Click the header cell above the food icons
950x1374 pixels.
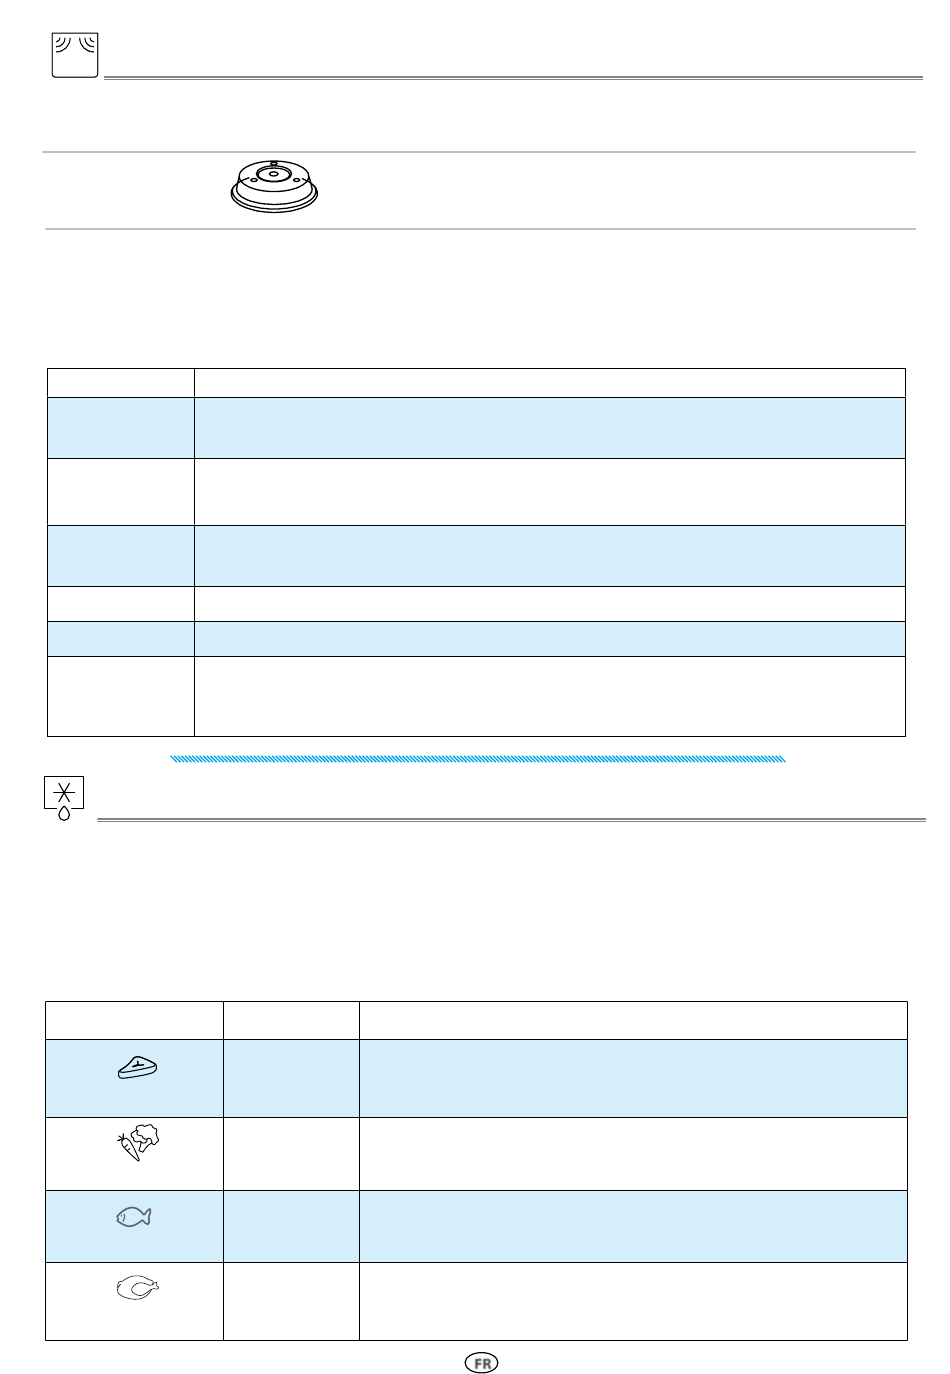tap(134, 1020)
